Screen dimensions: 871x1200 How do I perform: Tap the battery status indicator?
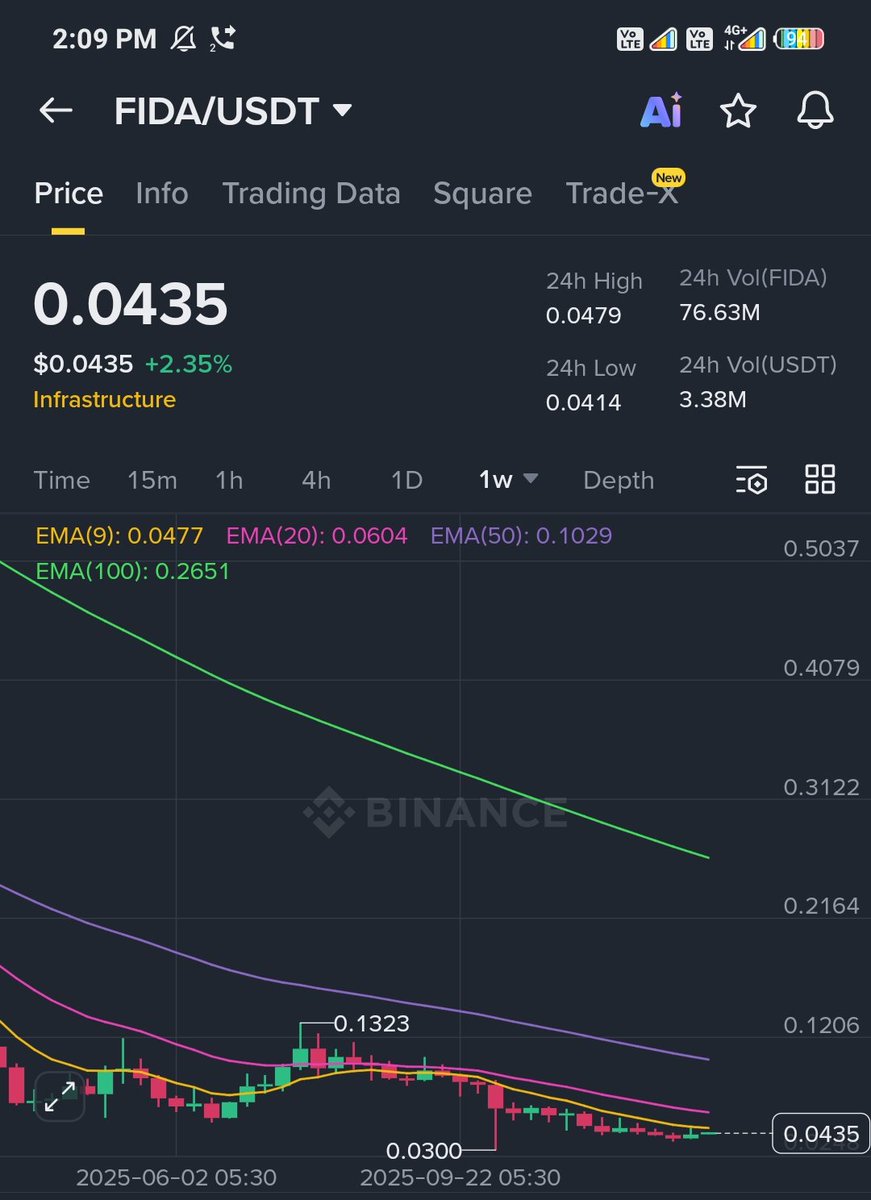(x=800, y=39)
